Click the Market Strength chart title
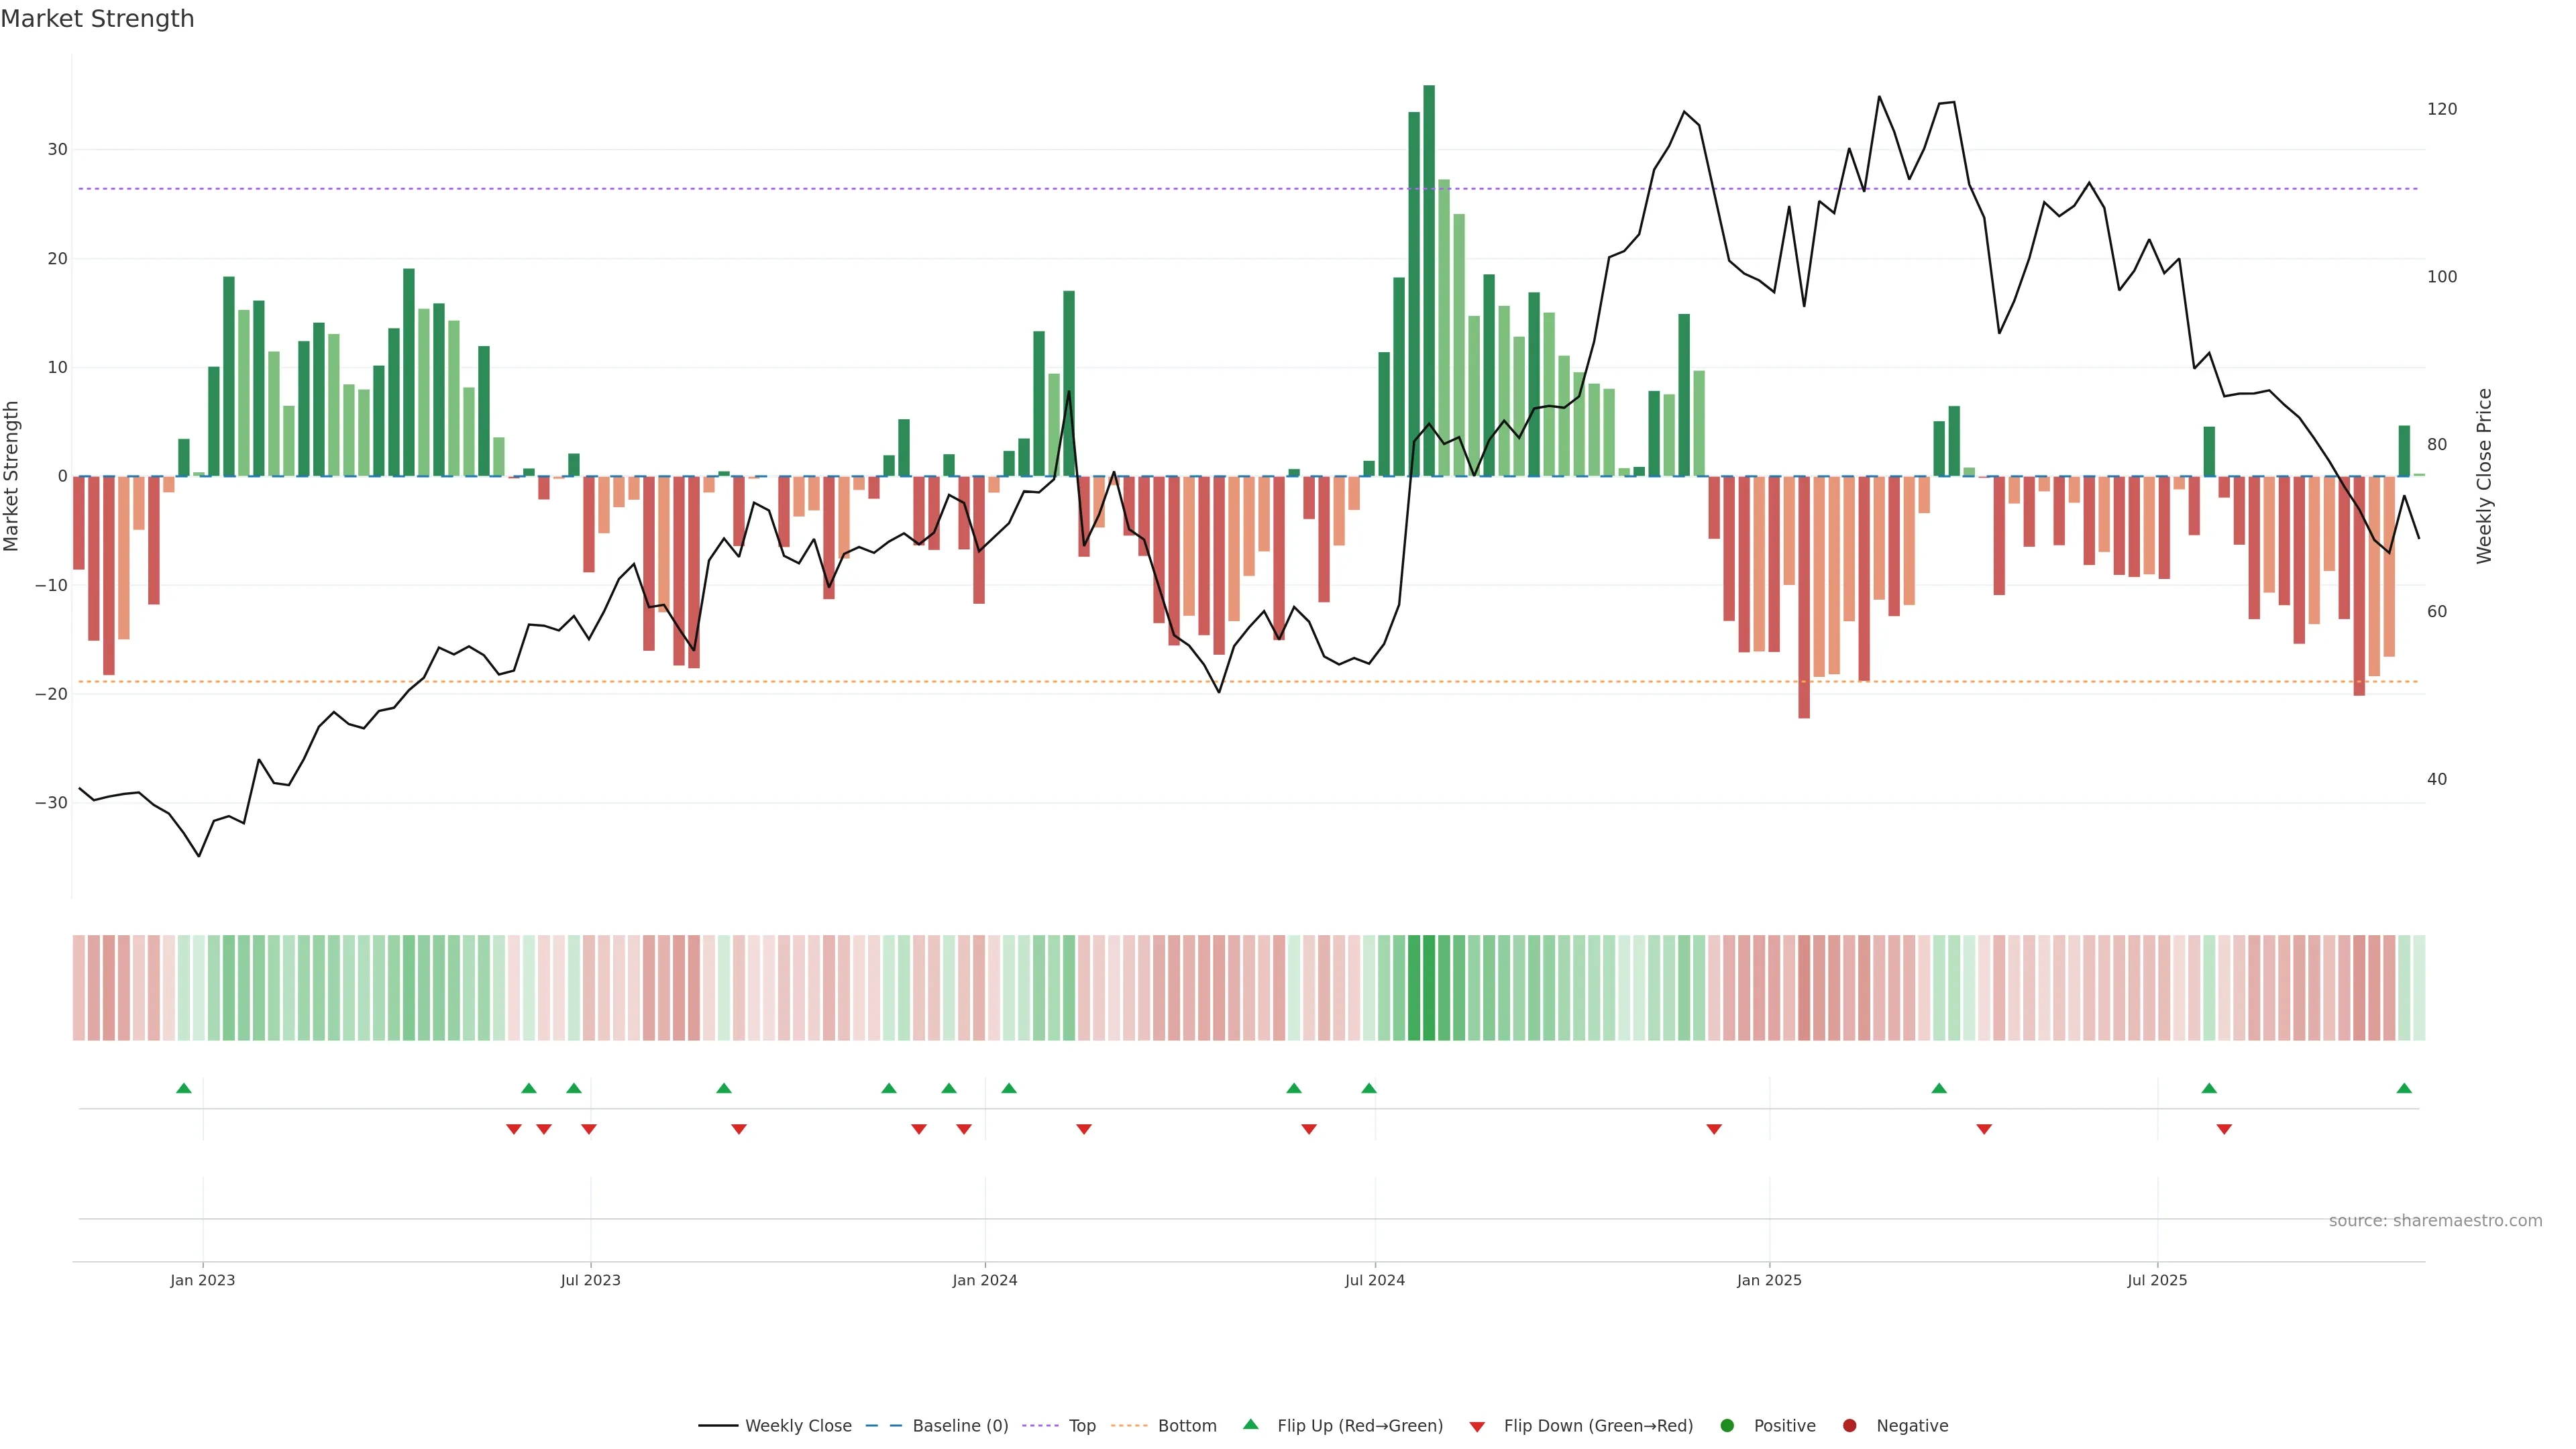 (97, 19)
